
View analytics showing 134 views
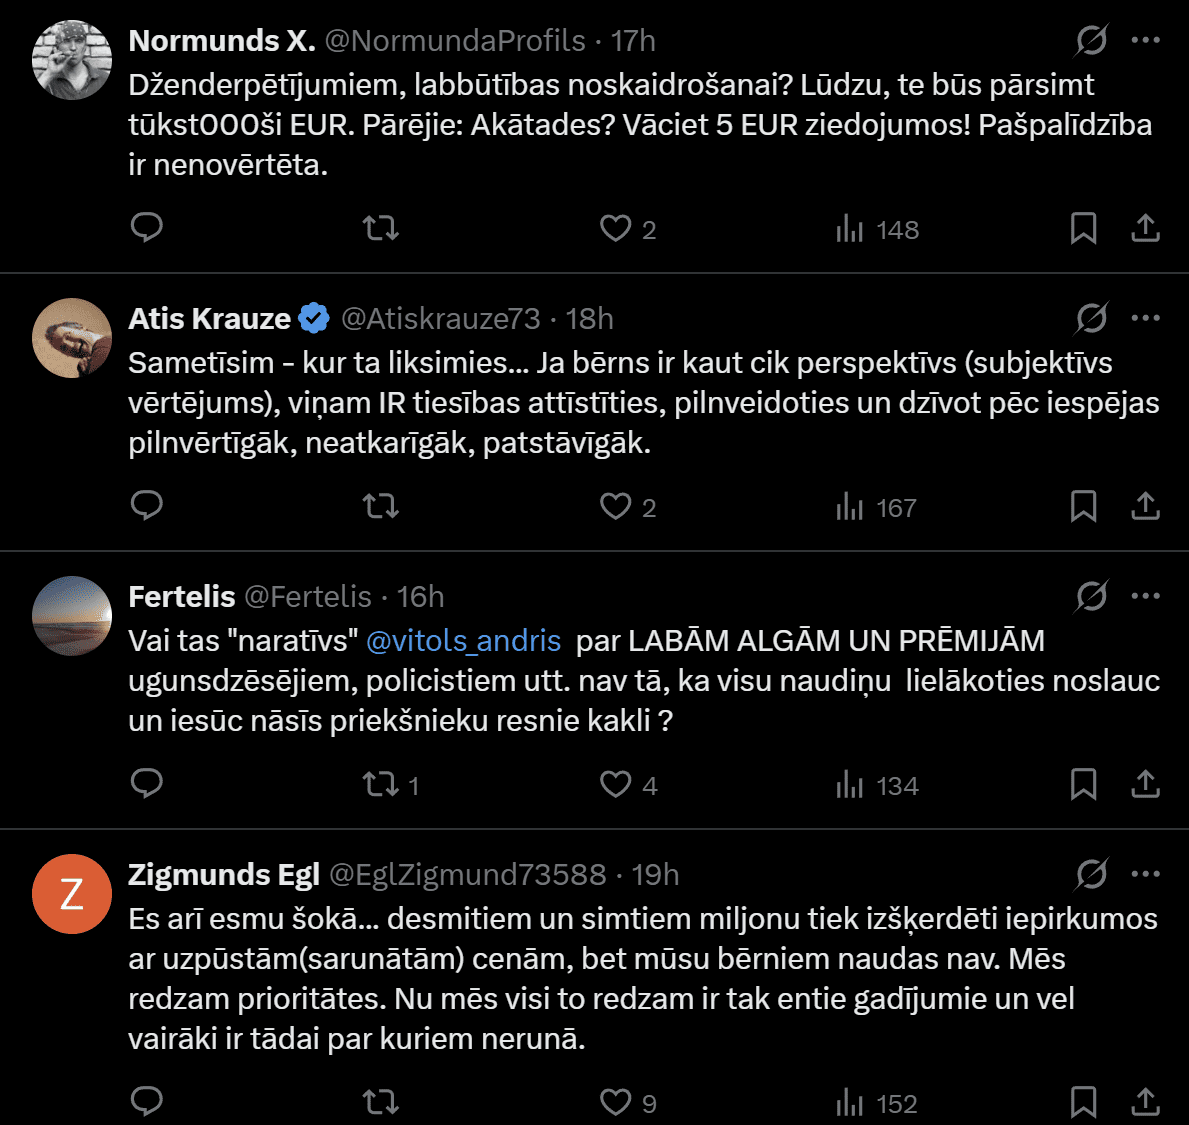877,785
